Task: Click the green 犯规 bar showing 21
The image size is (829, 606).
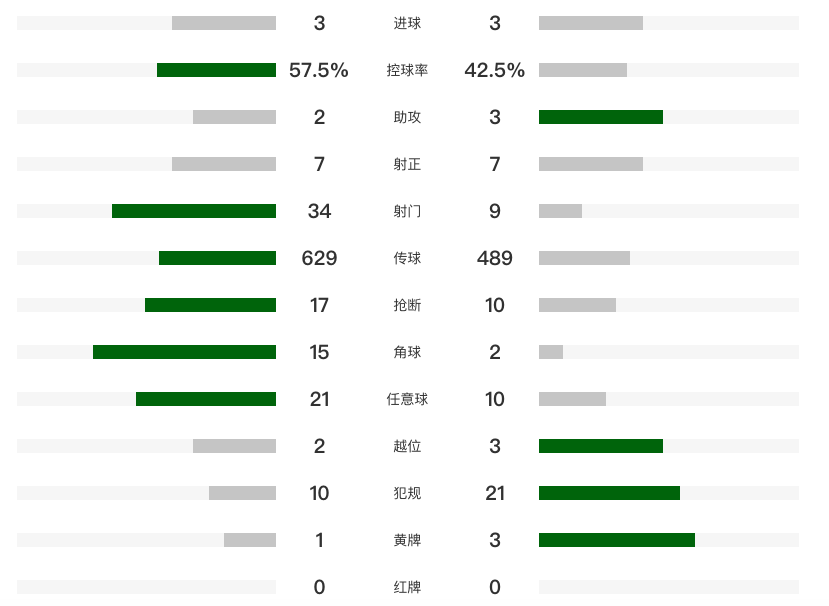Action: pyautogui.click(x=609, y=493)
